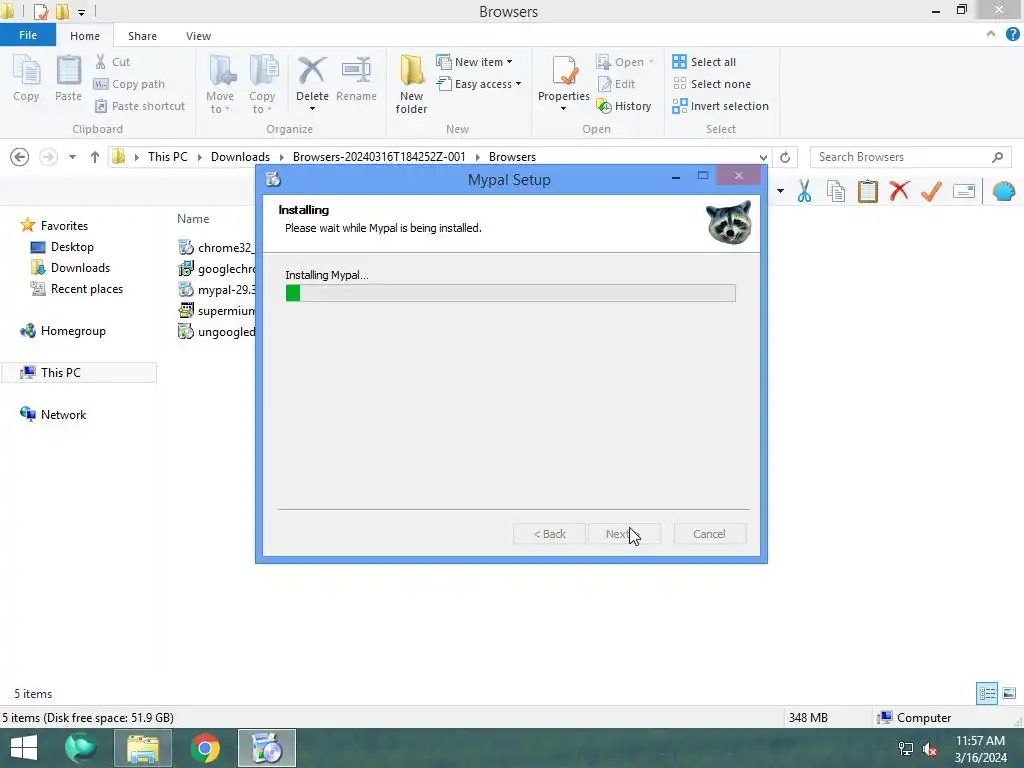Screen dimensions: 1024x768
Task: Click Select none in the ribbon
Action: pyautogui.click(x=712, y=84)
